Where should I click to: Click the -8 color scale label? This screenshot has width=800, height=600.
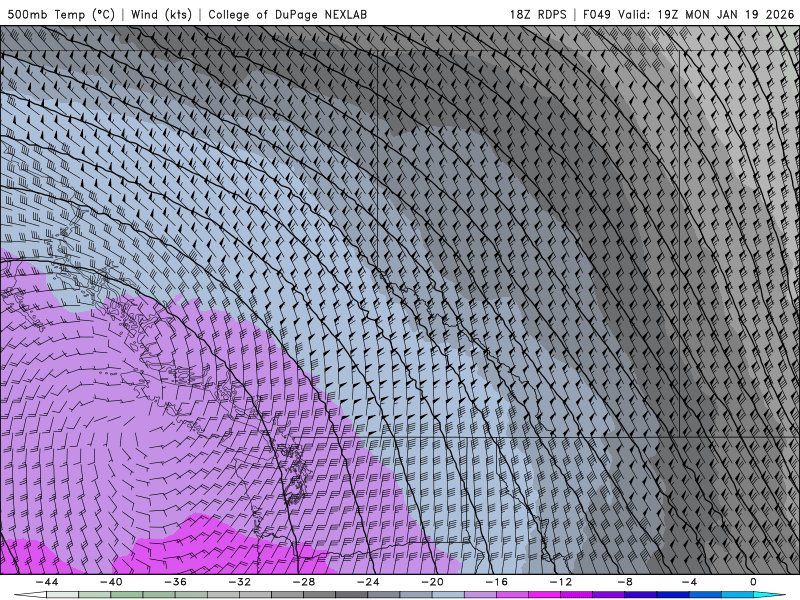coord(625,582)
